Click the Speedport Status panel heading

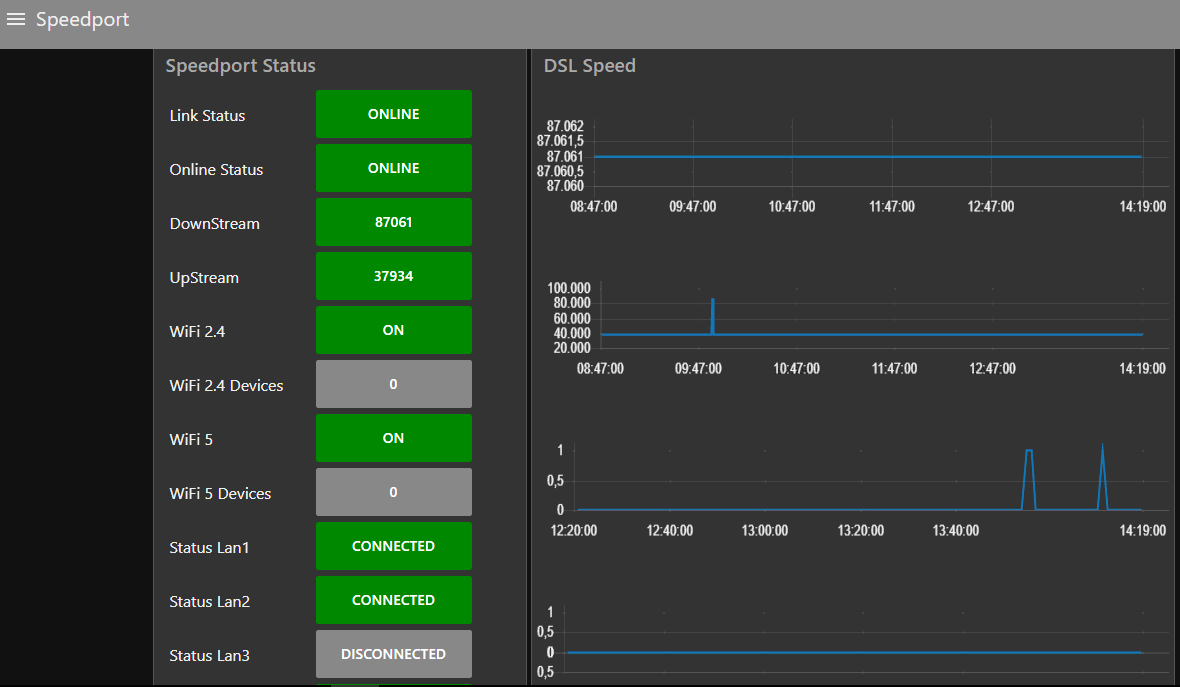pos(241,66)
